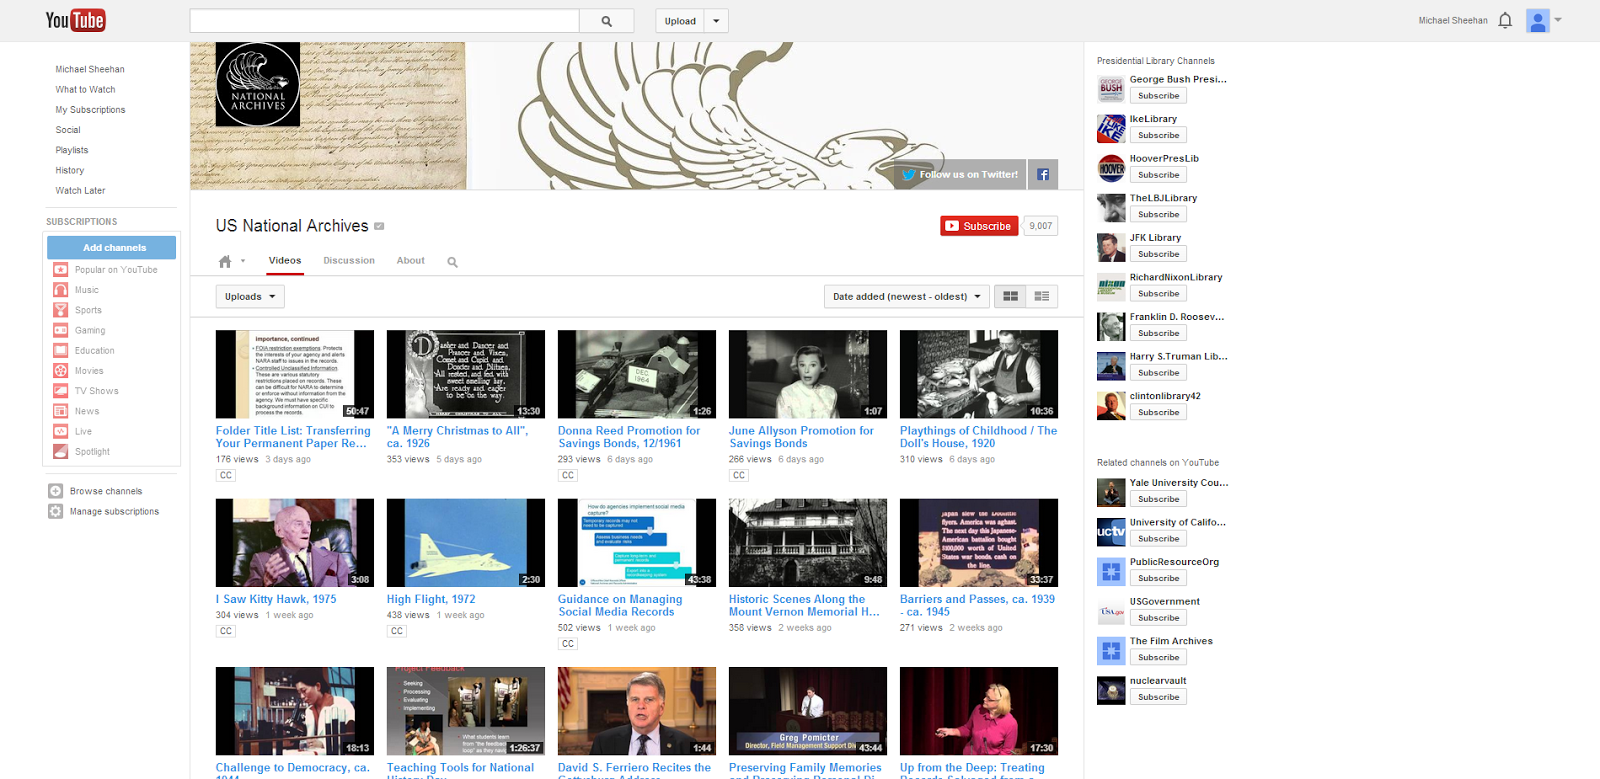Open My Subscriptions
Image resolution: width=1600 pixels, height=779 pixels.
(90, 110)
